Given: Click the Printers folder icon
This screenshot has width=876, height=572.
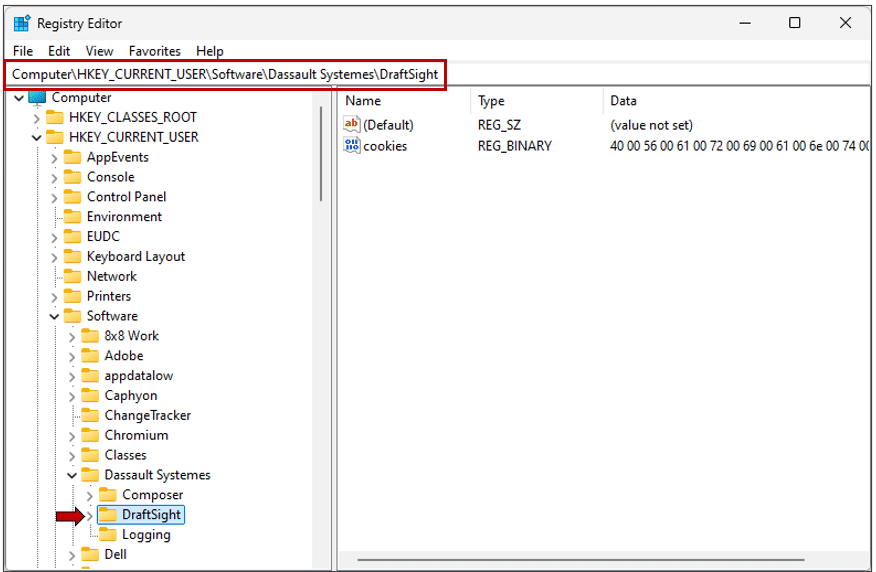Looking at the screenshot, I should (x=72, y=296).
